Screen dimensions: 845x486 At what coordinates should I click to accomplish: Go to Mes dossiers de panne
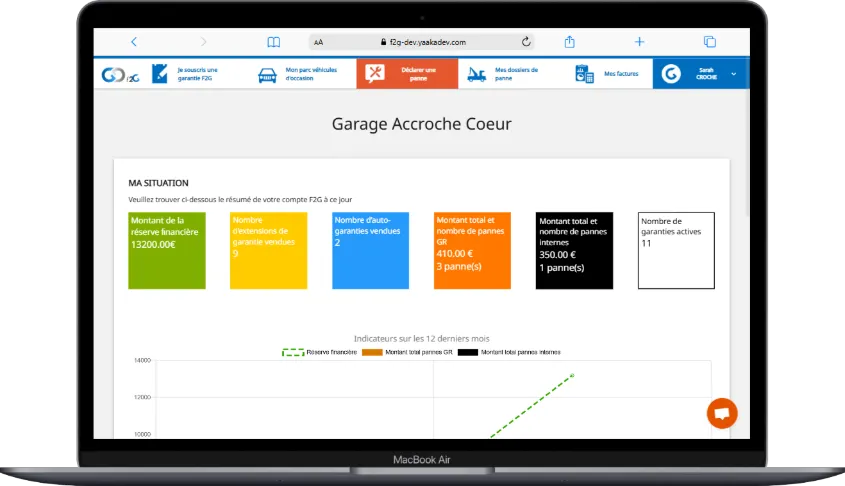pos(506,74)
